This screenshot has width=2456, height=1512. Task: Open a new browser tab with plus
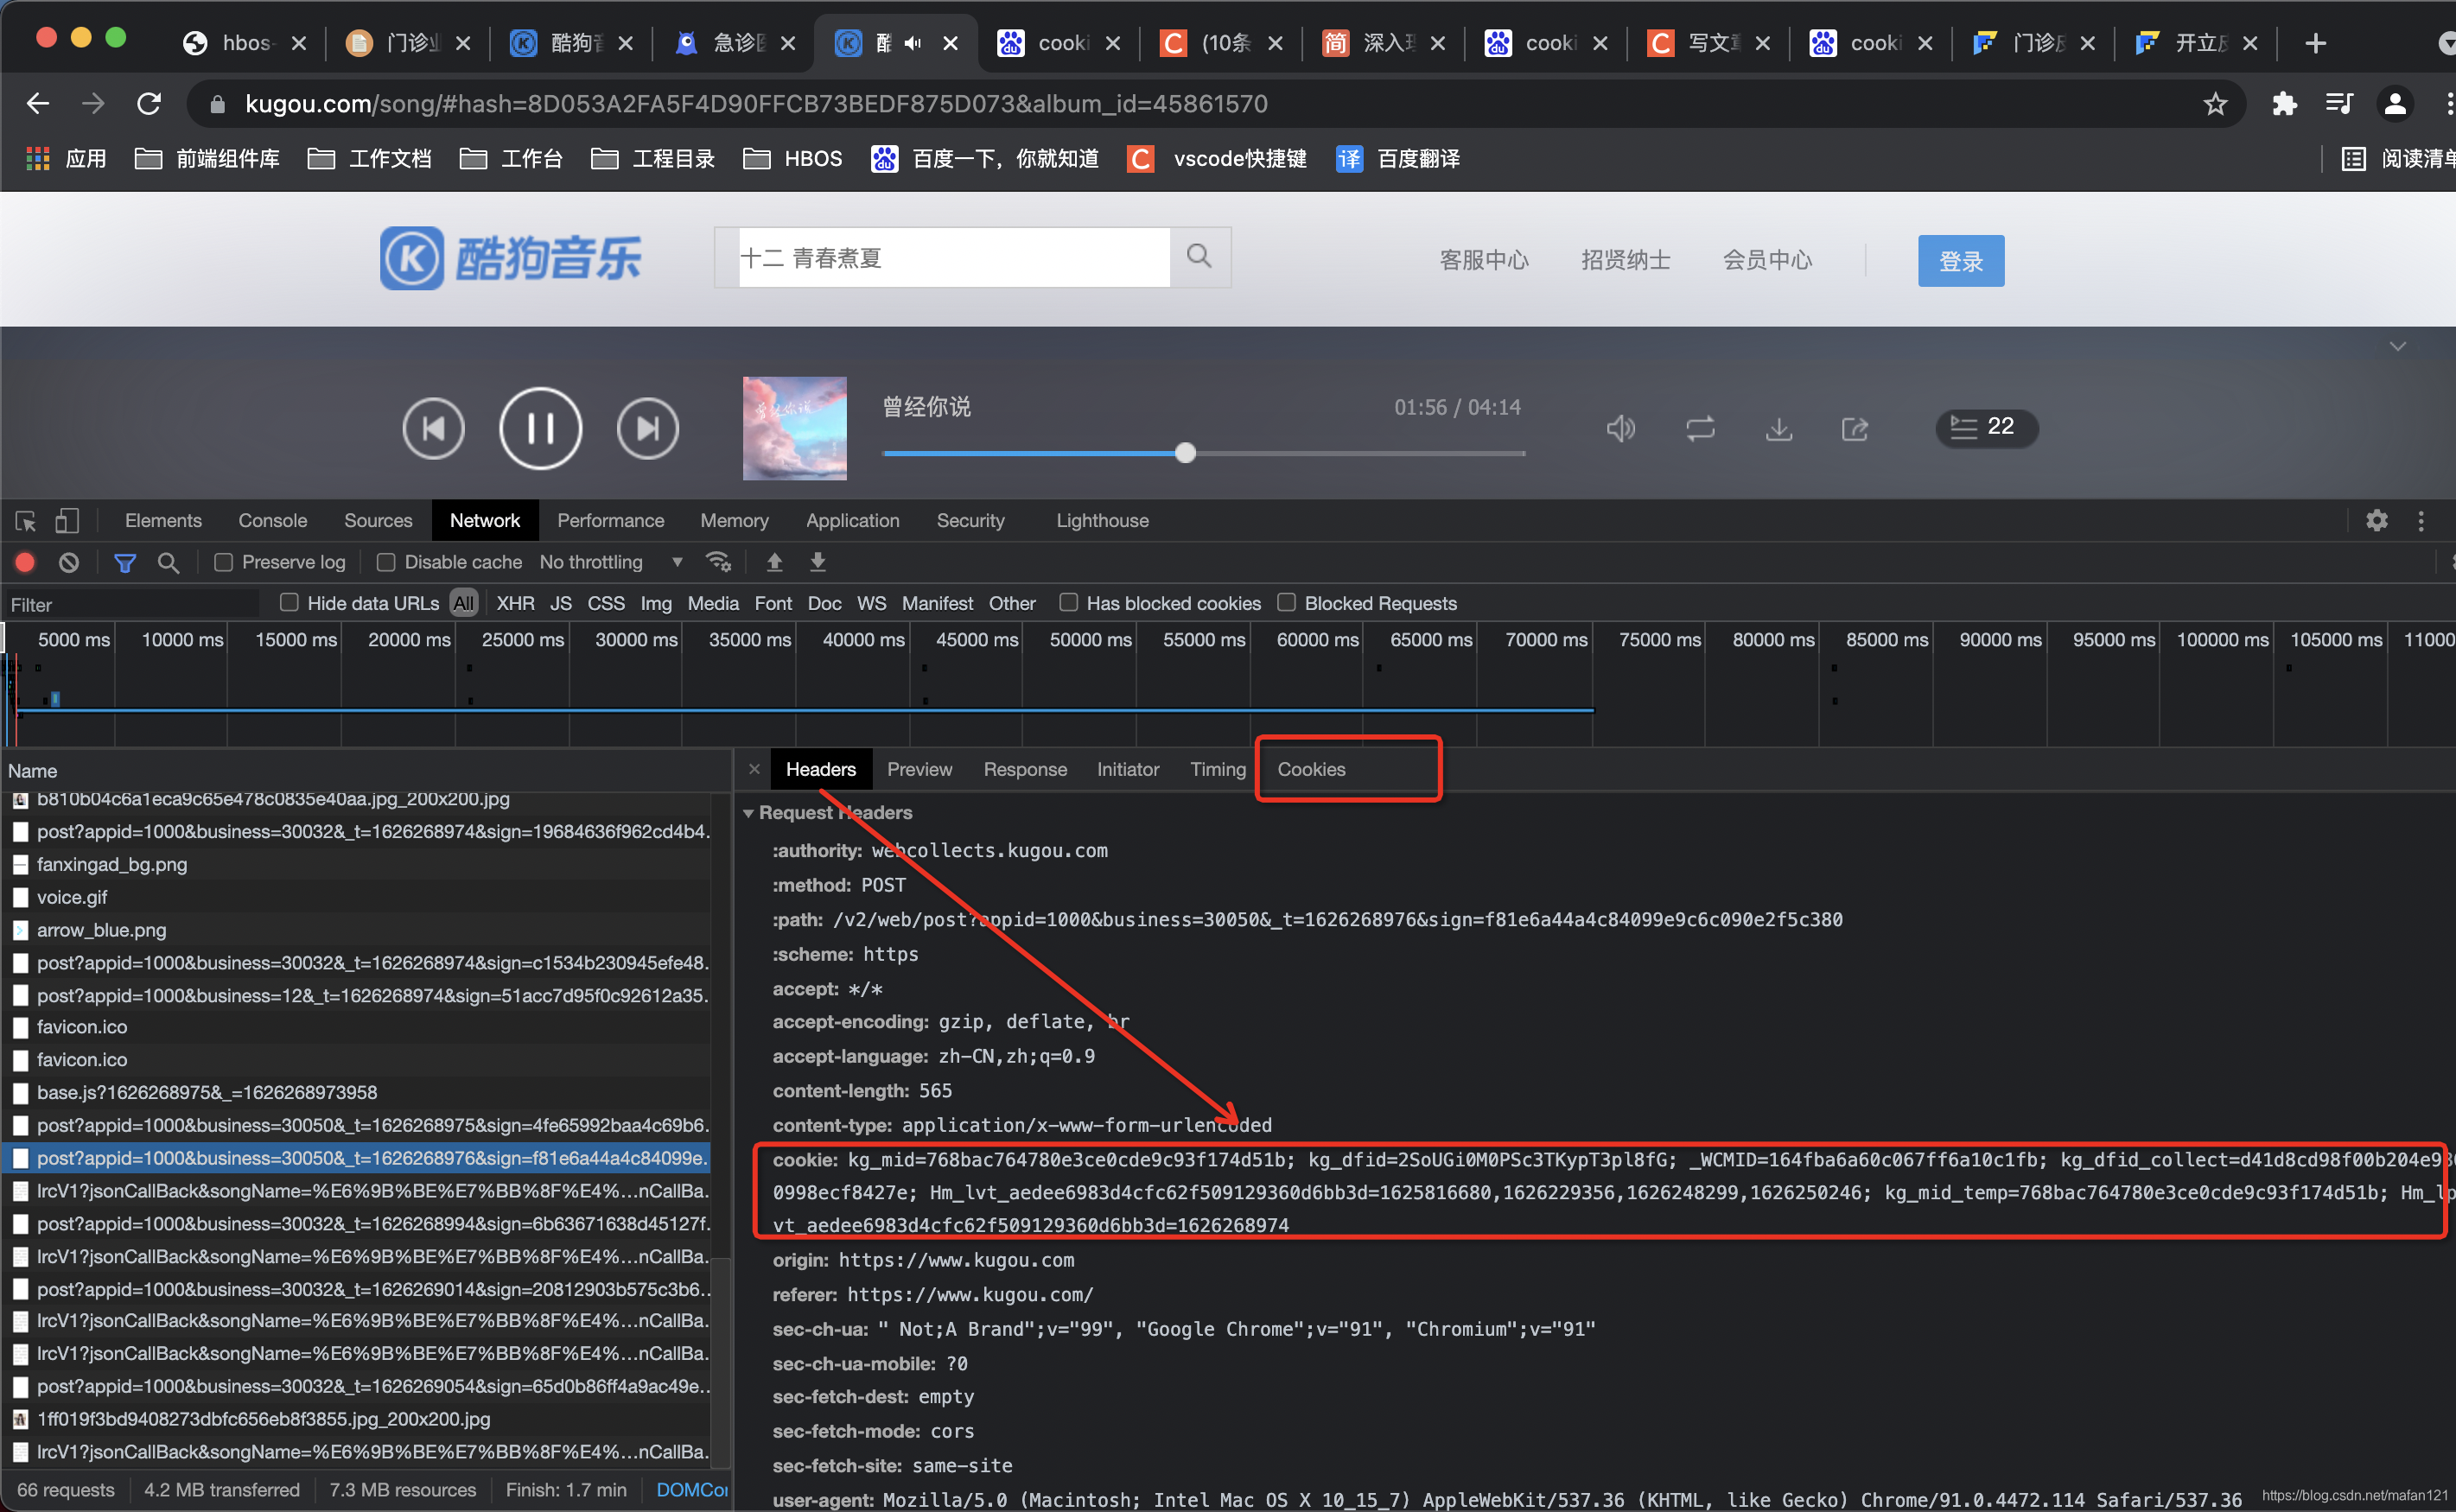[x=2315, y=43]
